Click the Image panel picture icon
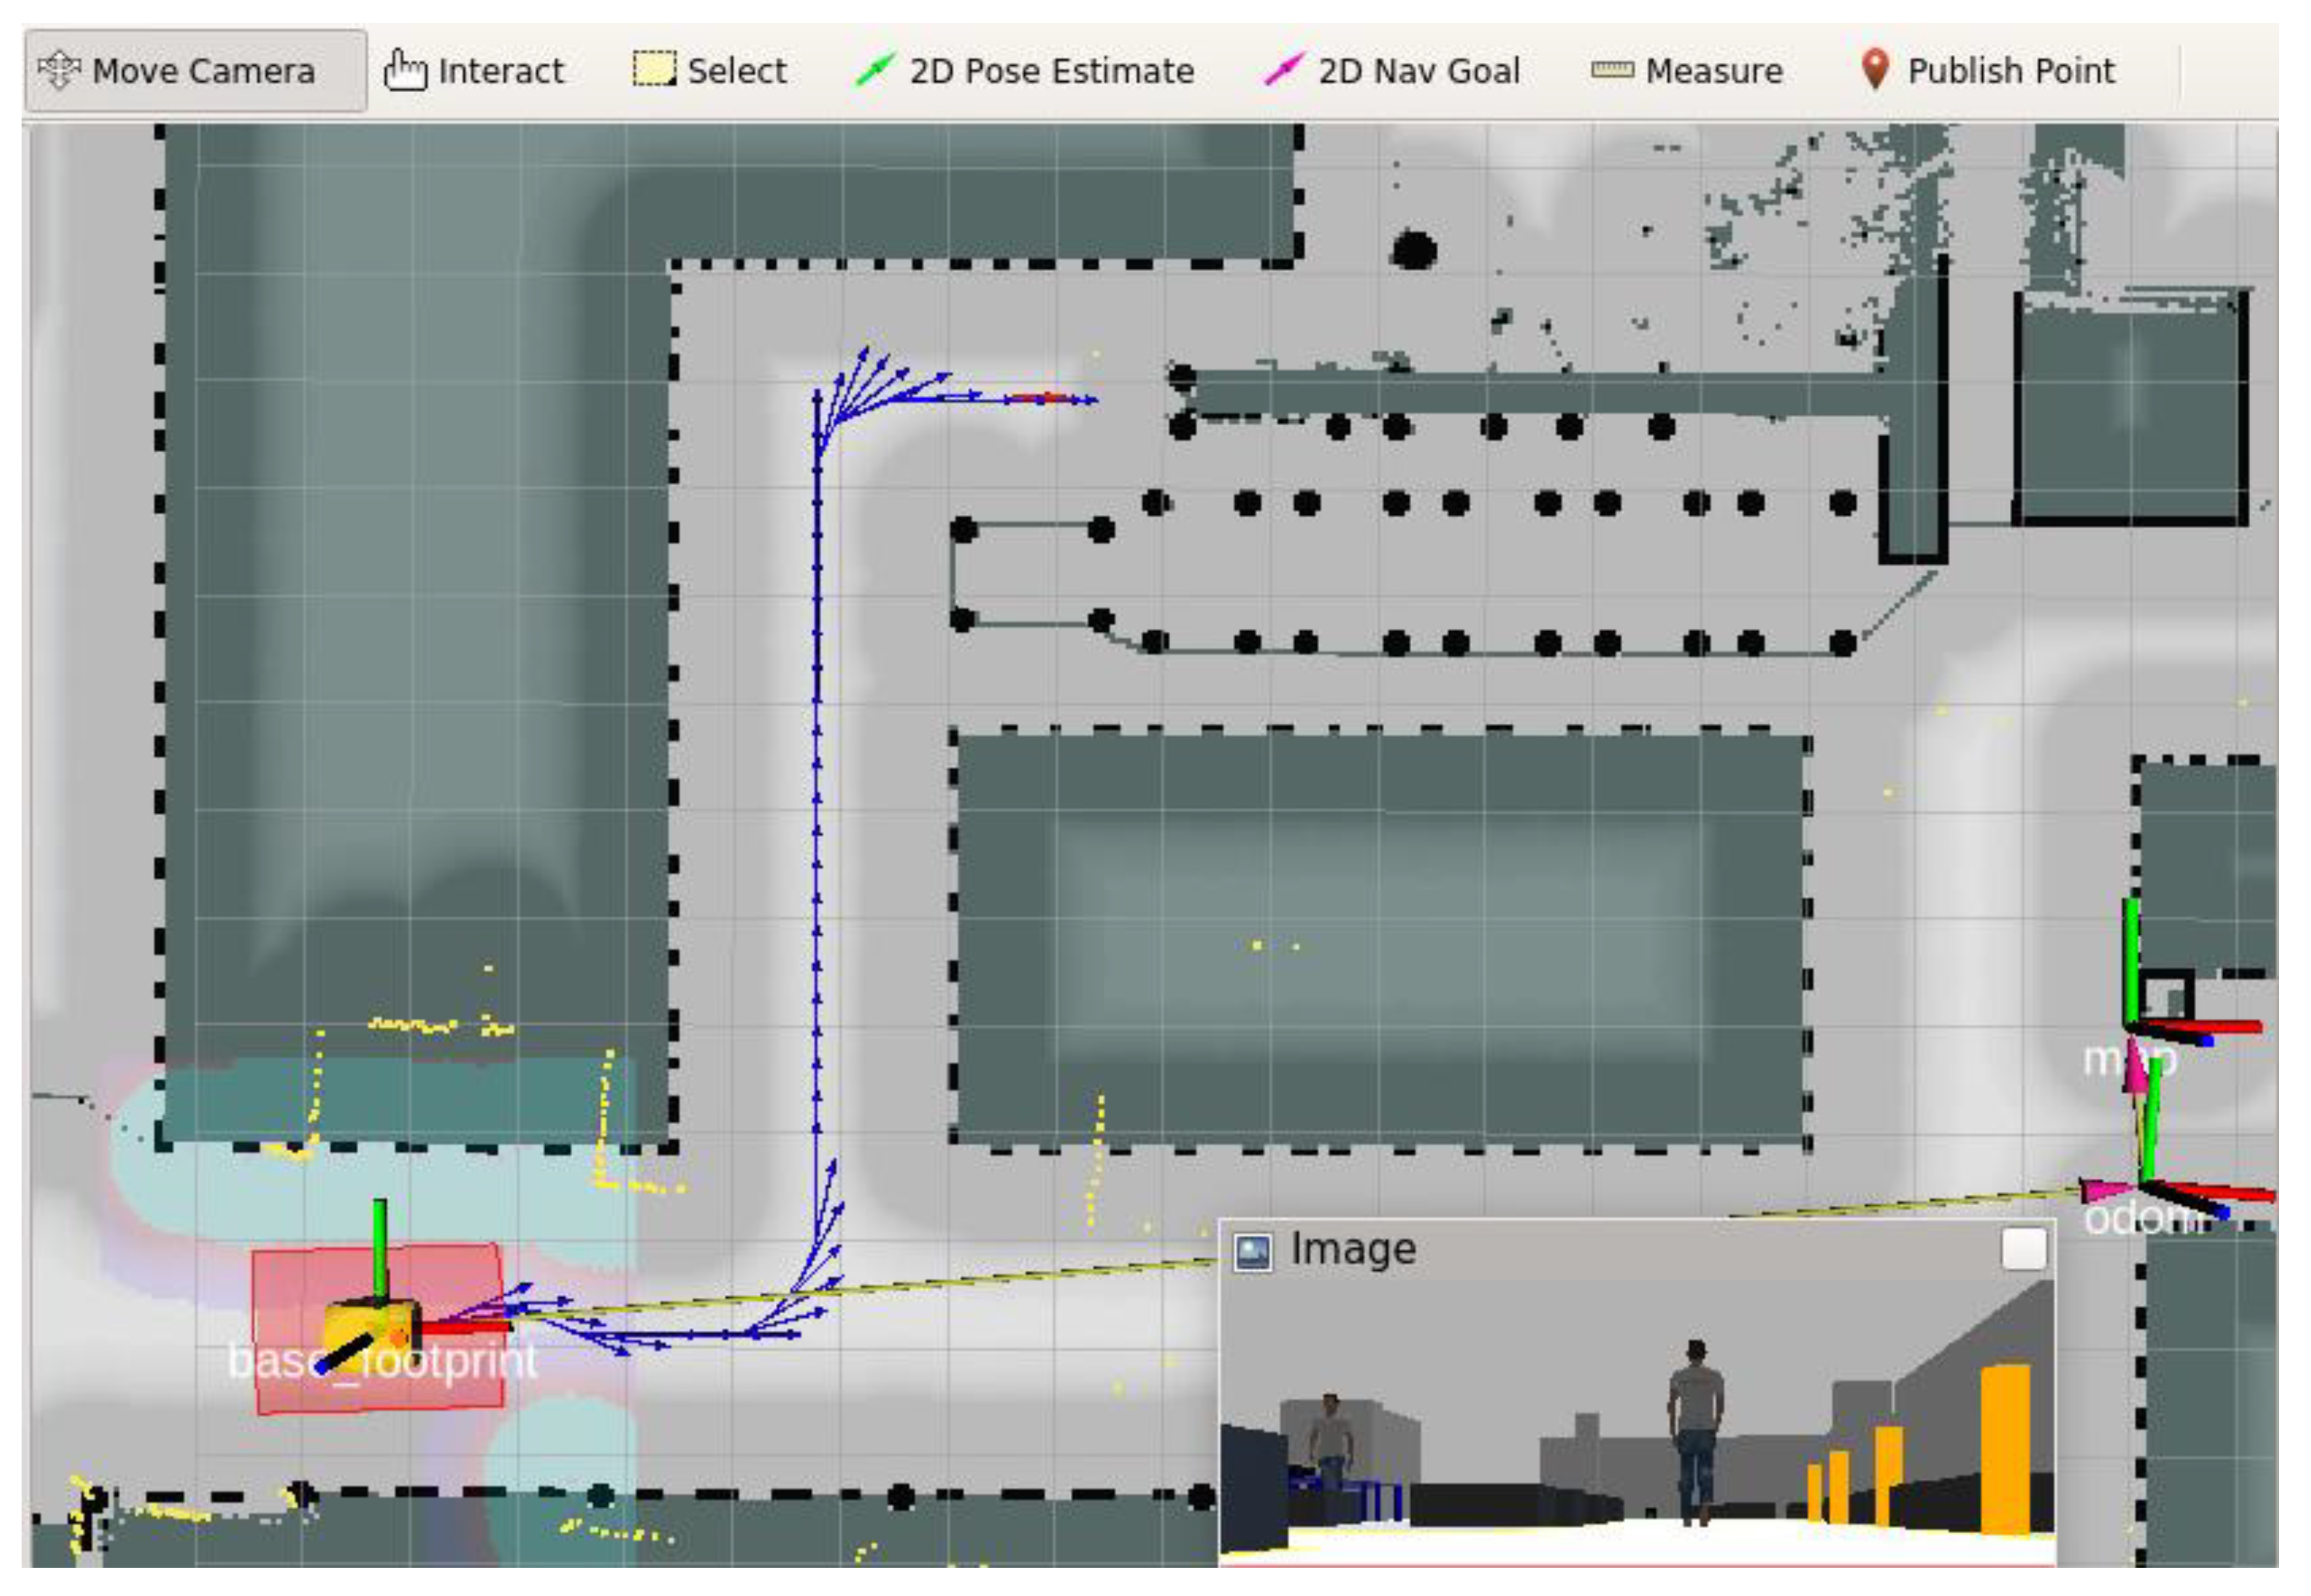Viewport: 2311px width, 1596px height. [x=1253, y=1251]
